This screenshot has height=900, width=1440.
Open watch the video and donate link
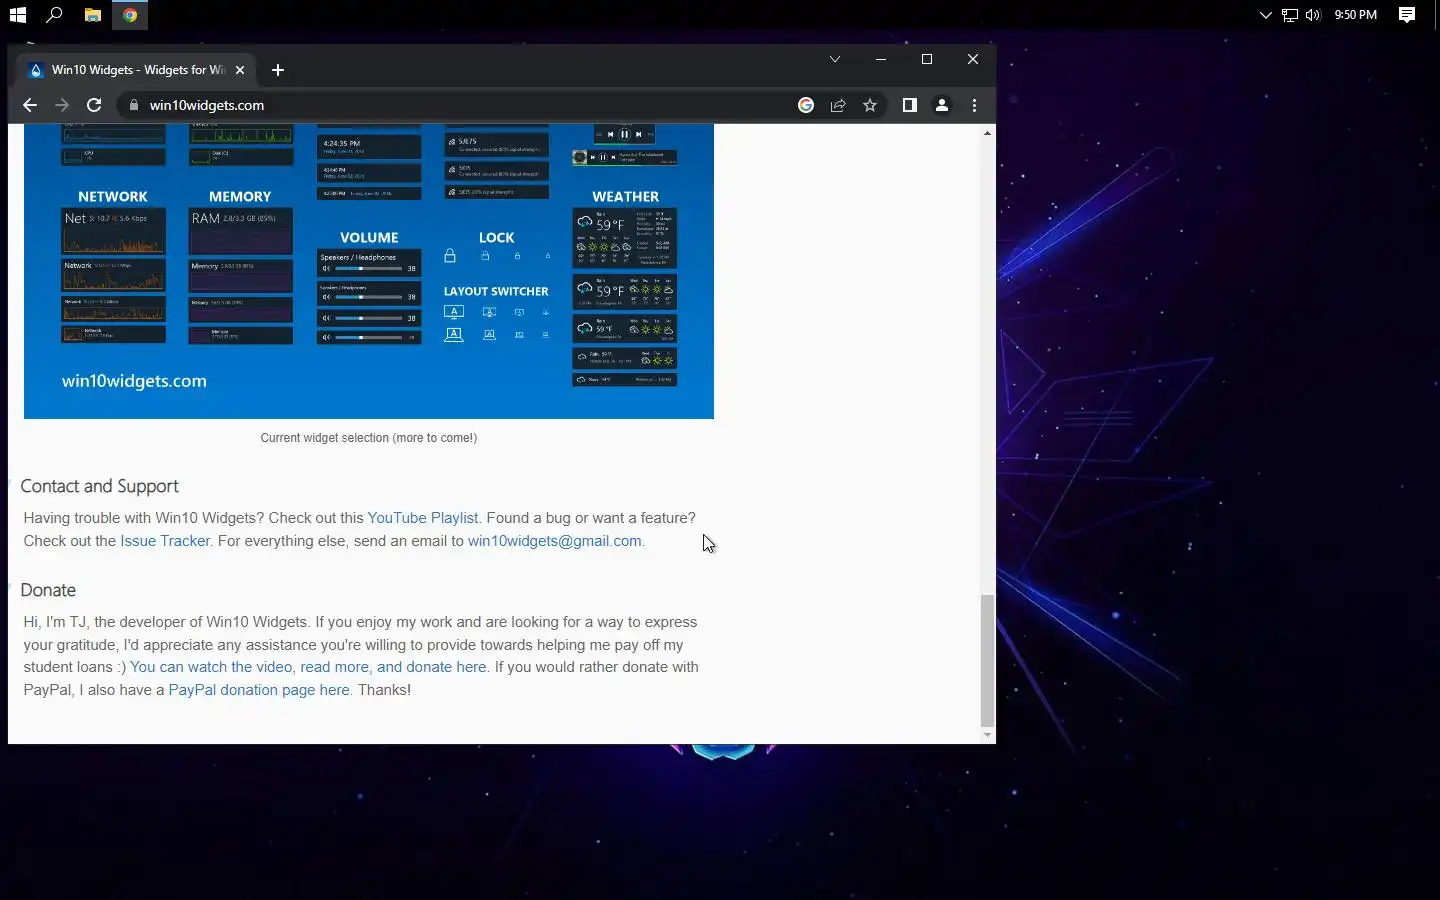(x=308, y=667)
